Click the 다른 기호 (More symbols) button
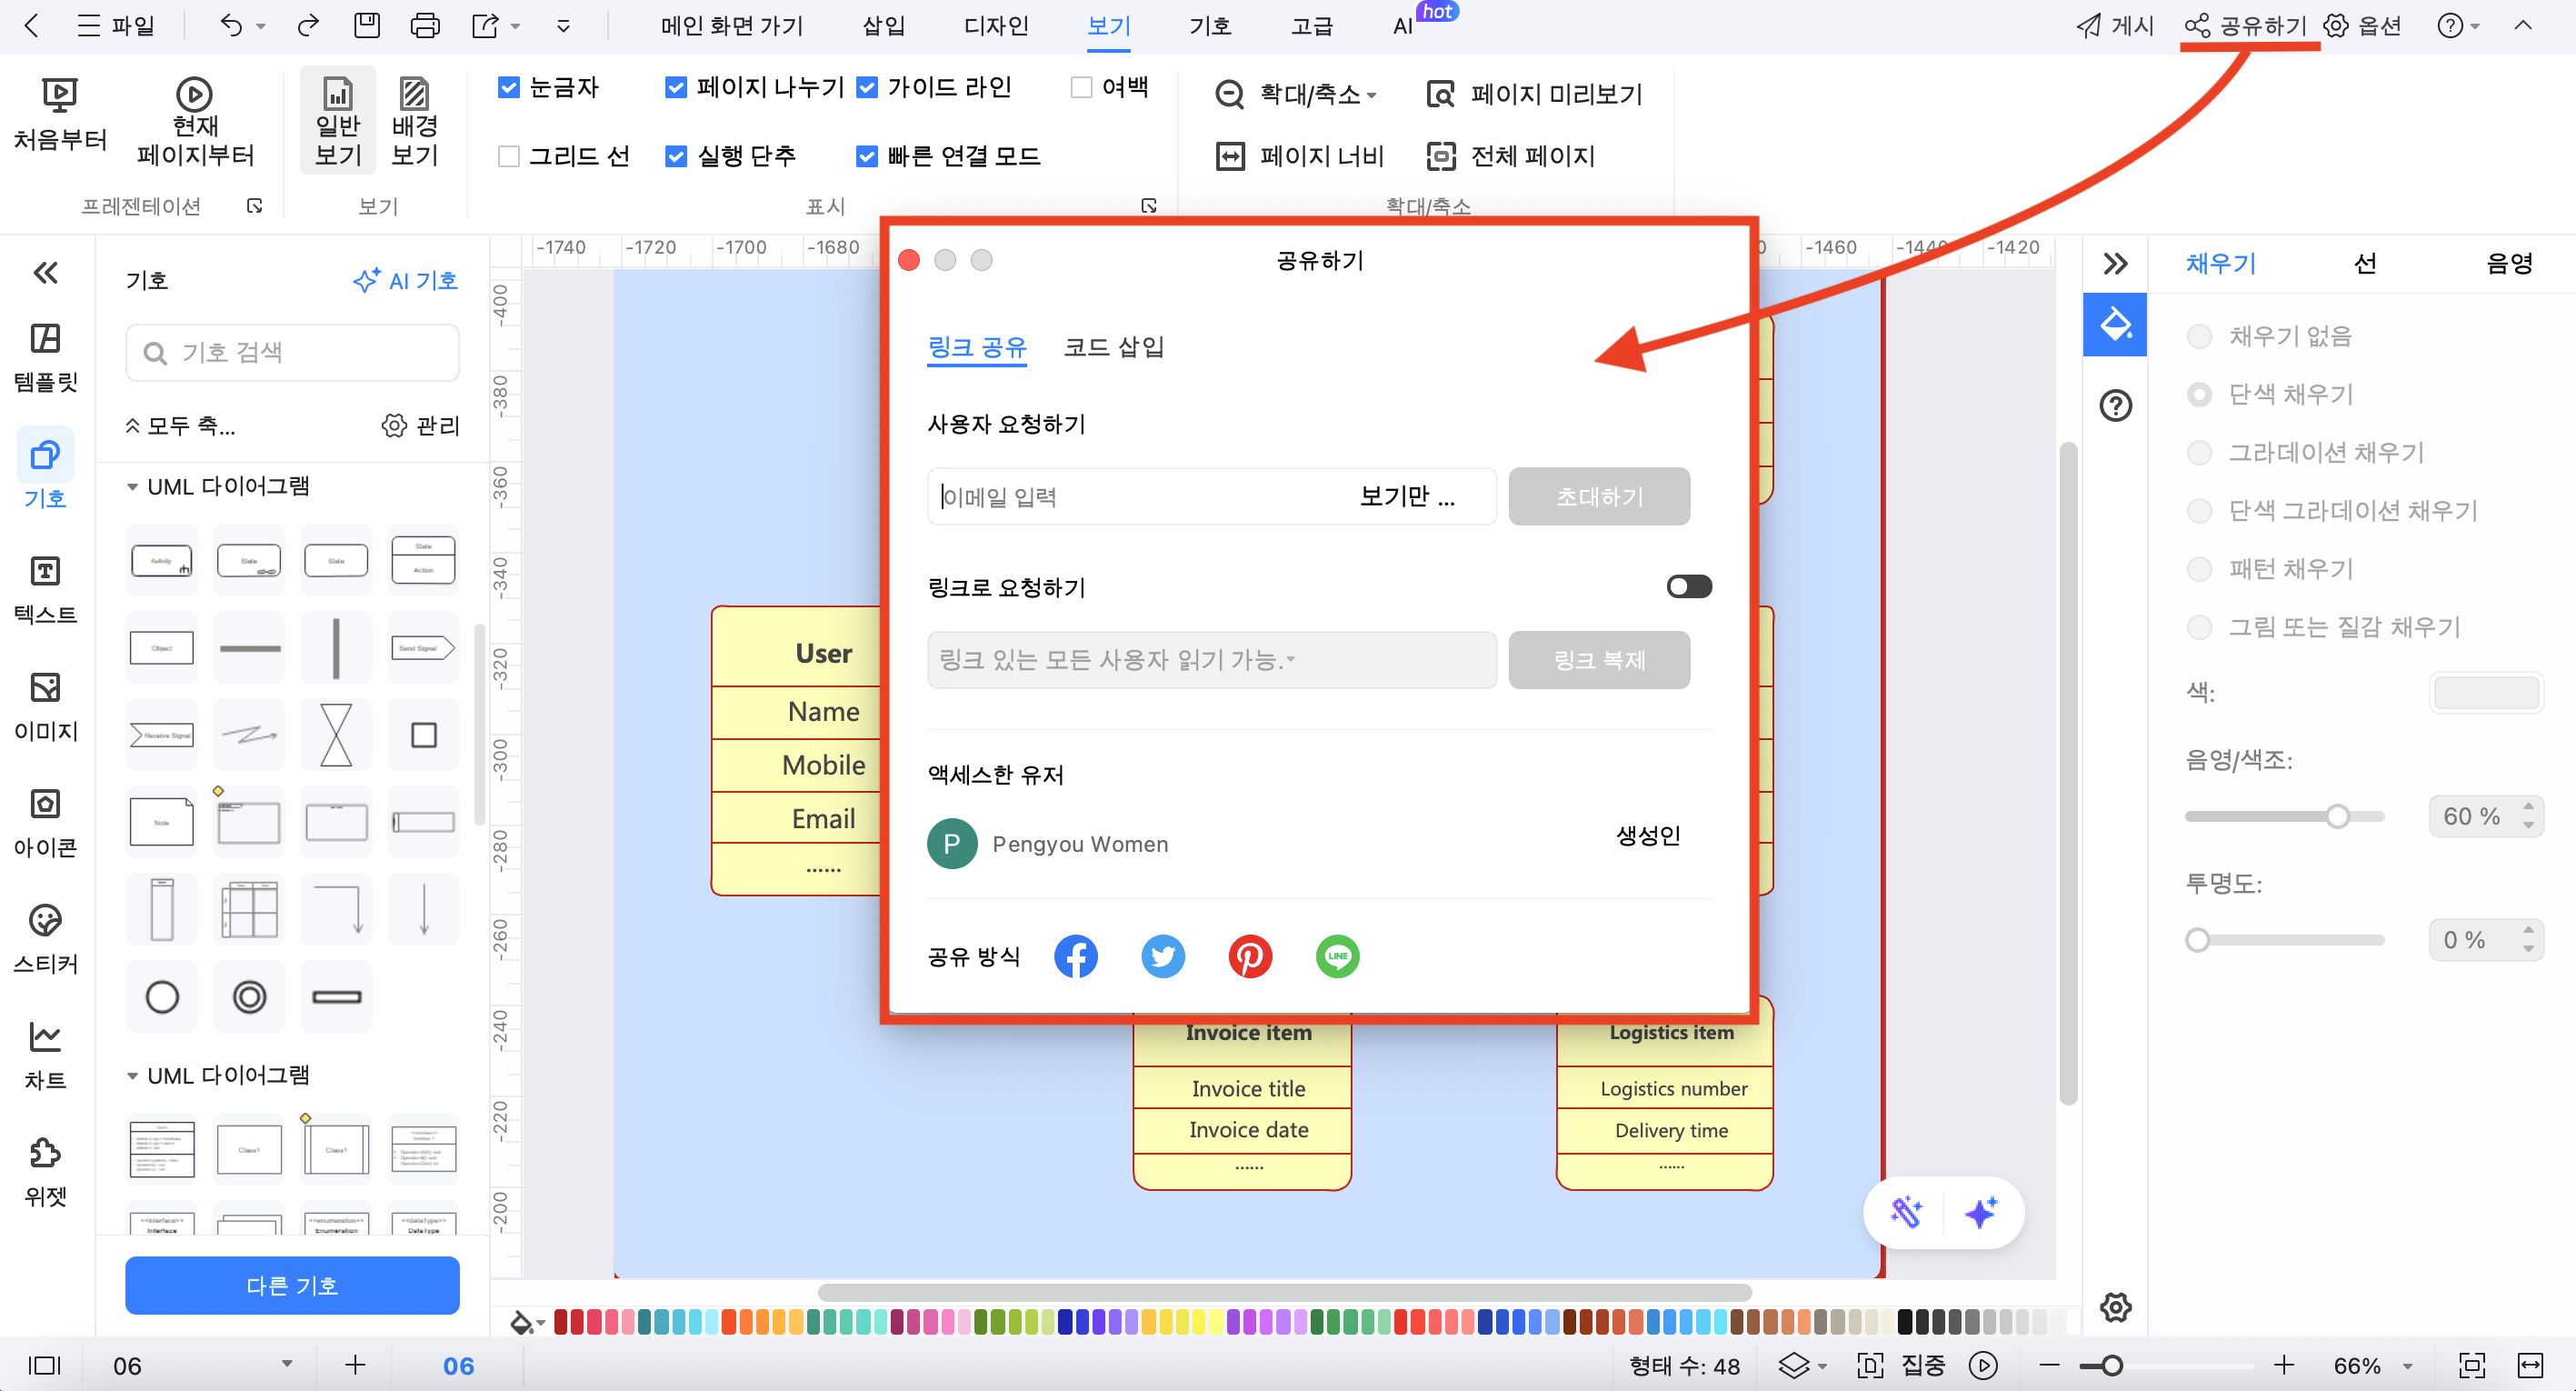 coord(292,1285)
